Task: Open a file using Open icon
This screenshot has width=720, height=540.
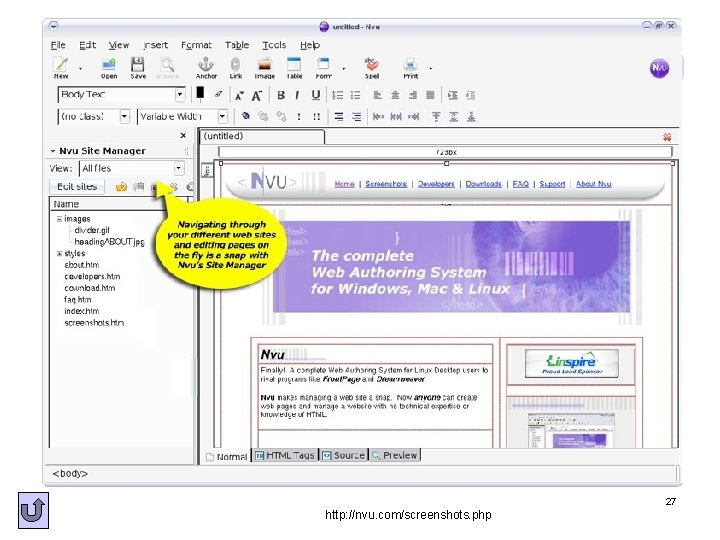Action: pyautogui.click(x=109, y=68)
